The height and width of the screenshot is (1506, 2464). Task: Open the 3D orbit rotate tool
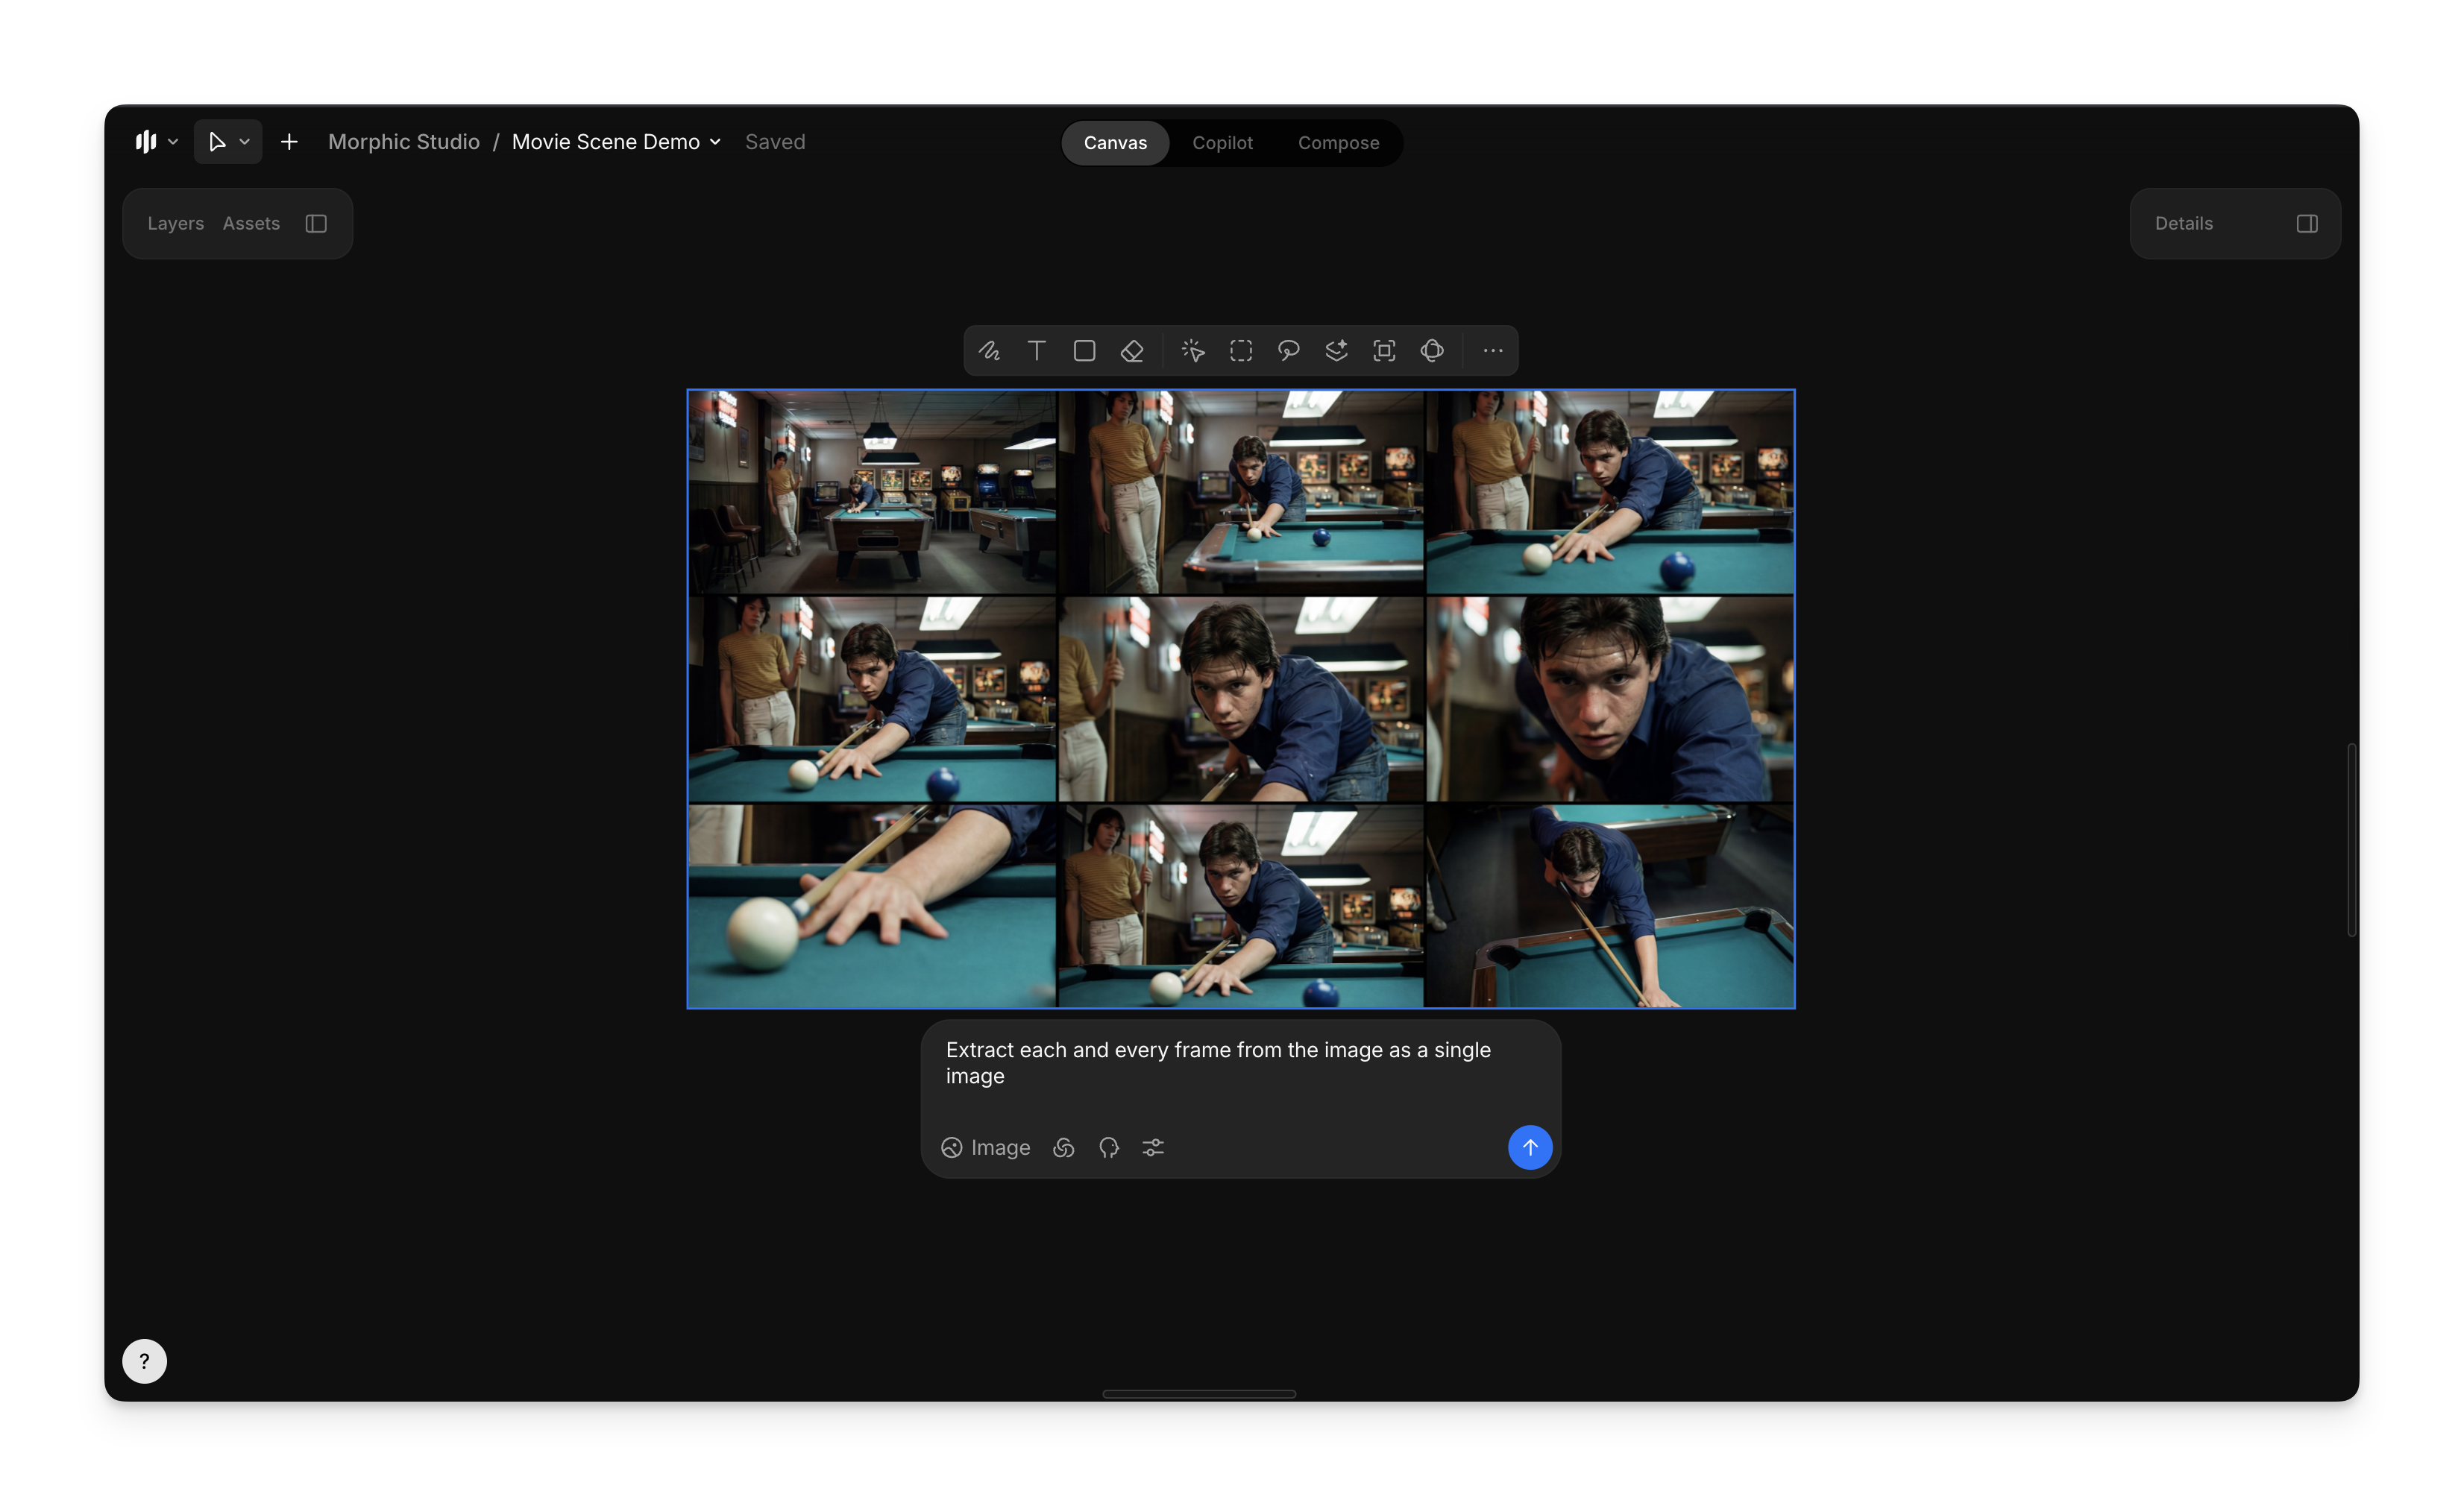tap(1432, 351)
